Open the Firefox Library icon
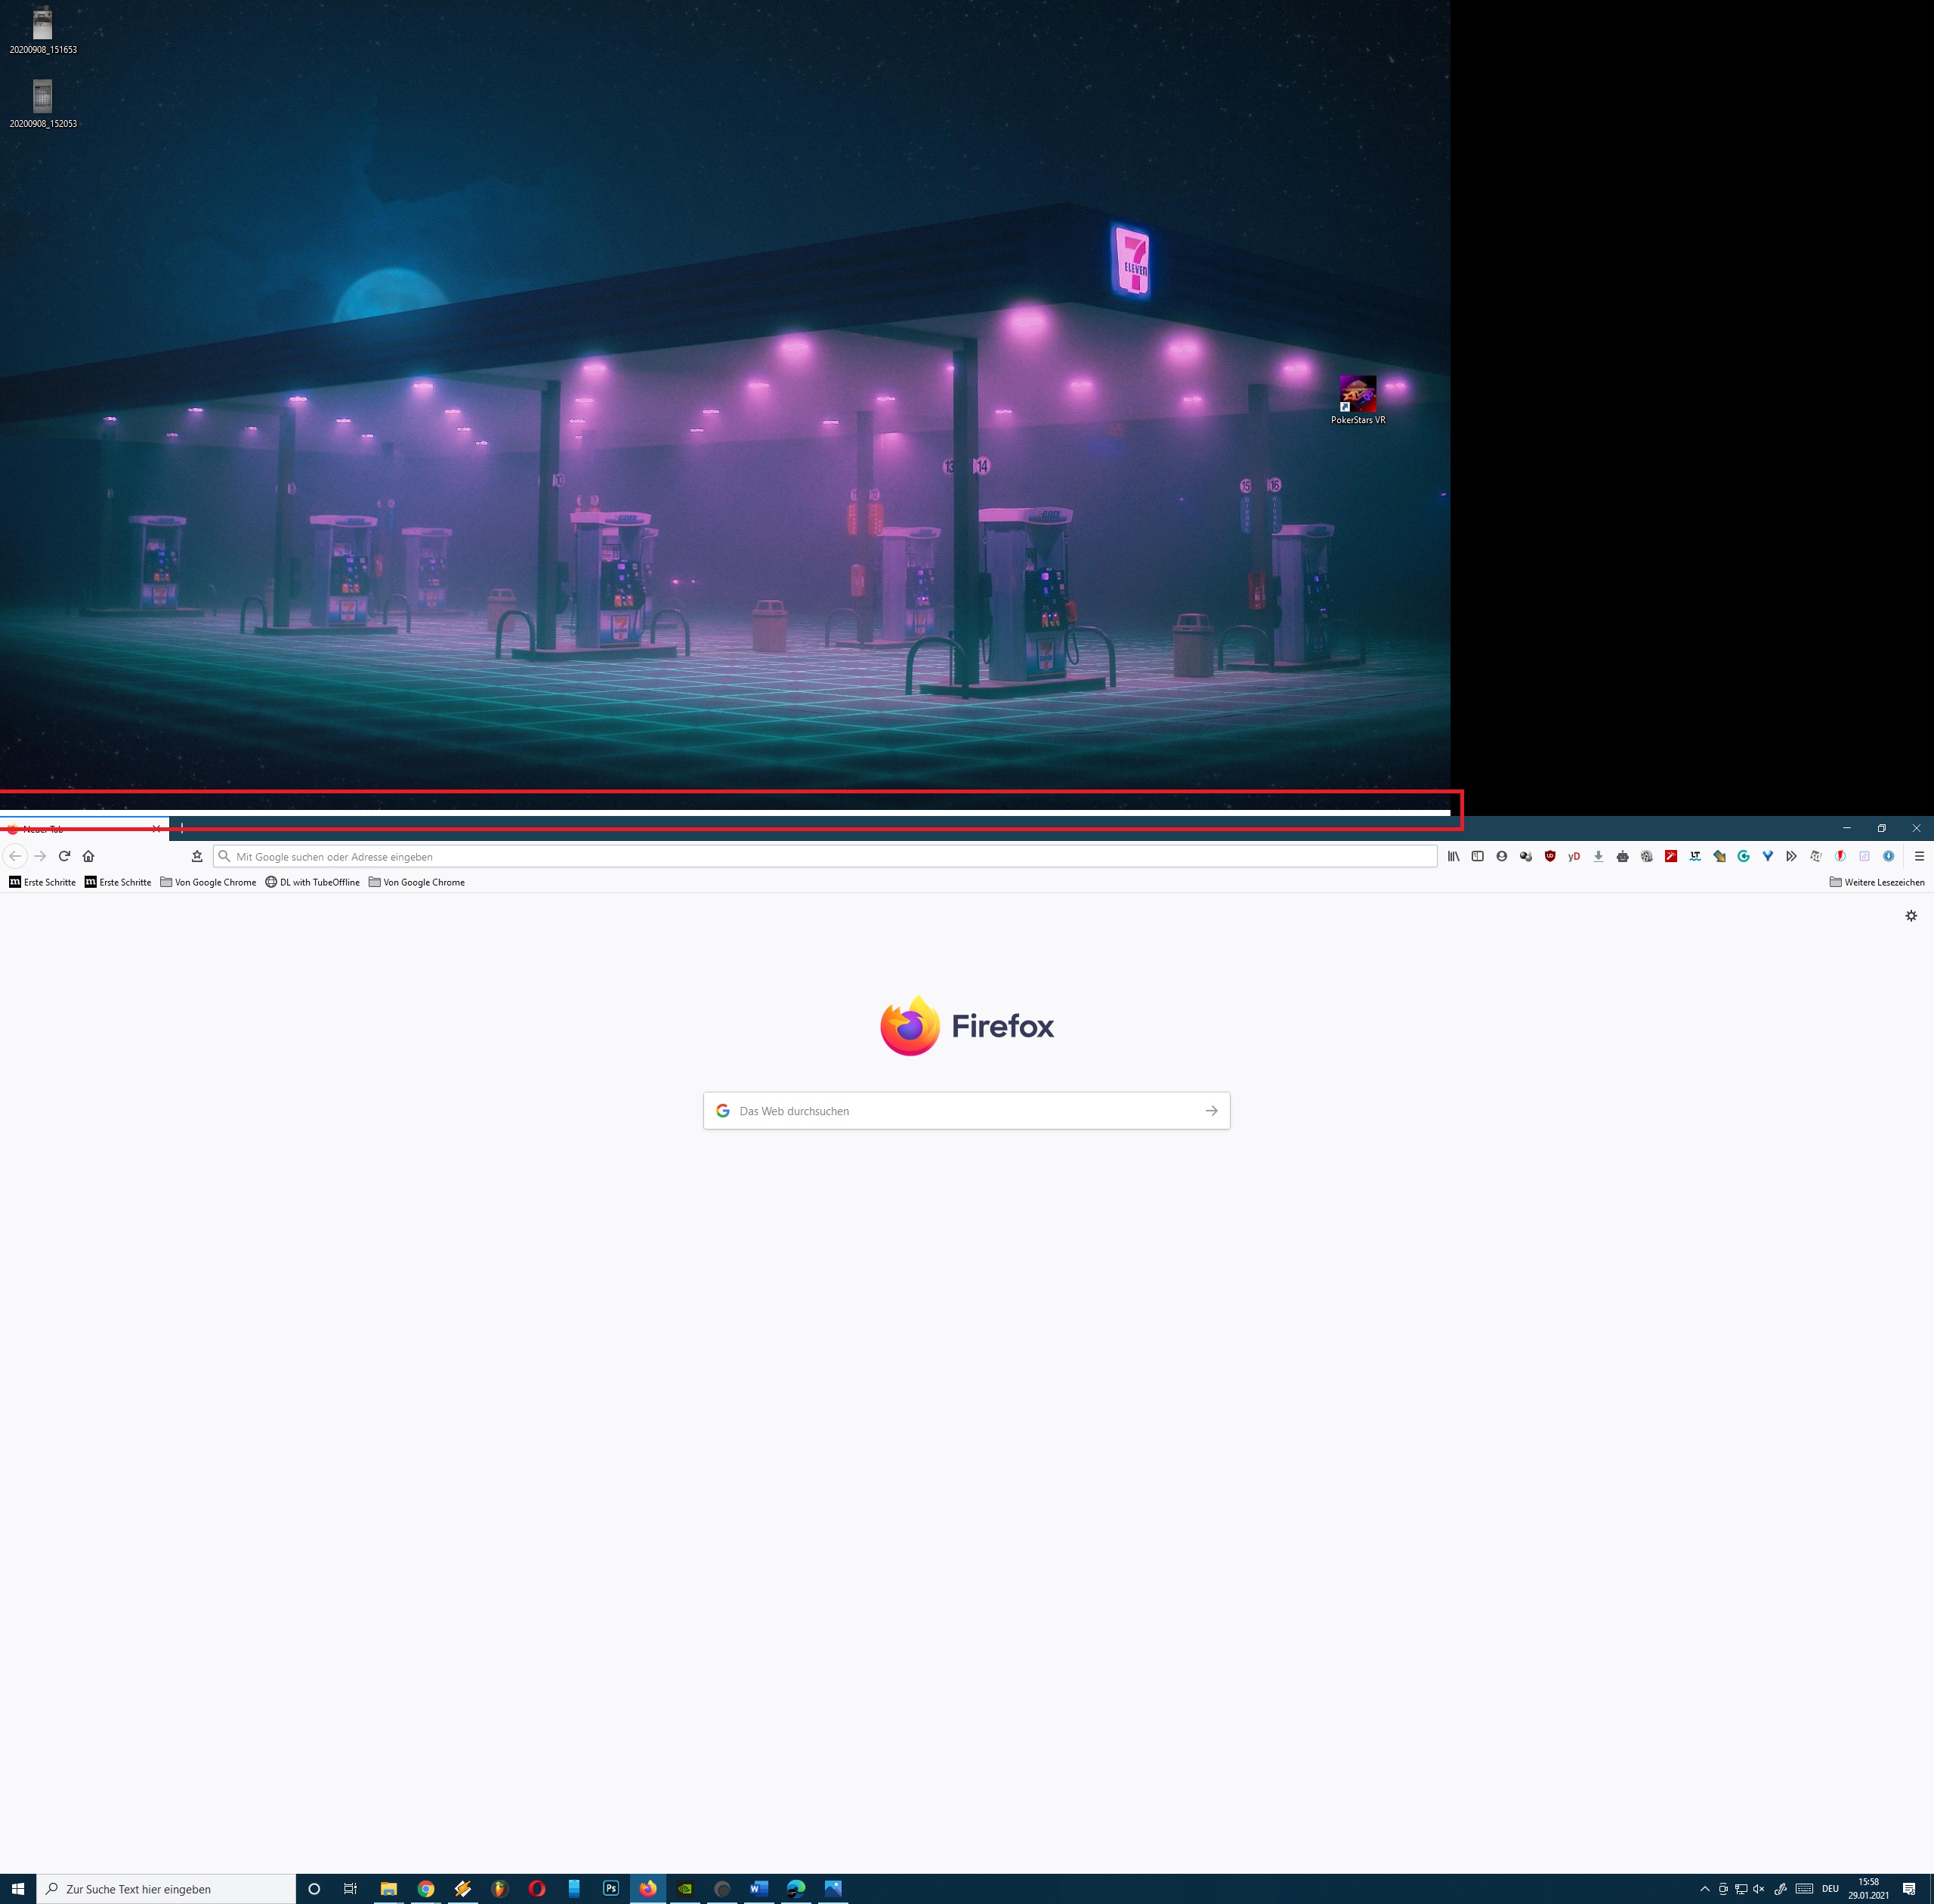The height and width of the screenshot is (1904, 1934). click(x=1453, y=856)
